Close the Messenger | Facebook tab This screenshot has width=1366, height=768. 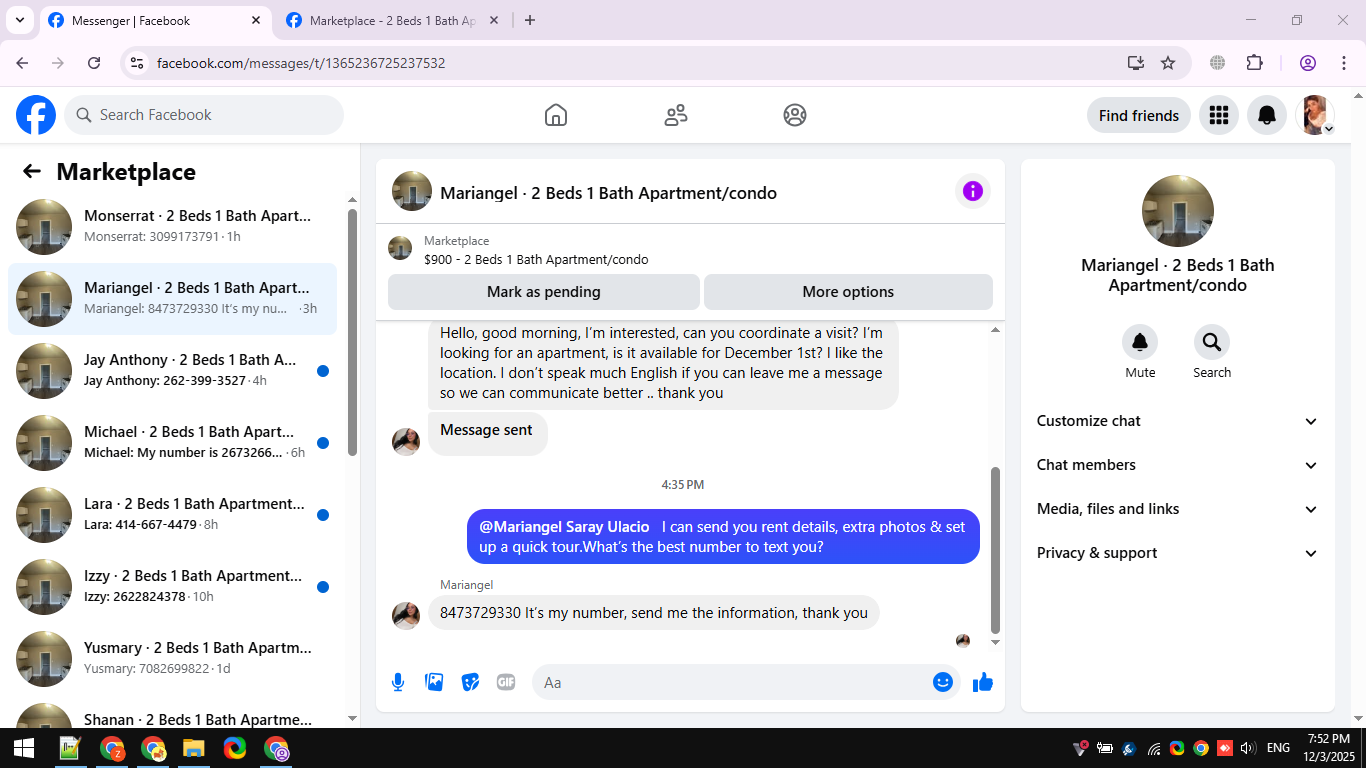coord(256,20)
